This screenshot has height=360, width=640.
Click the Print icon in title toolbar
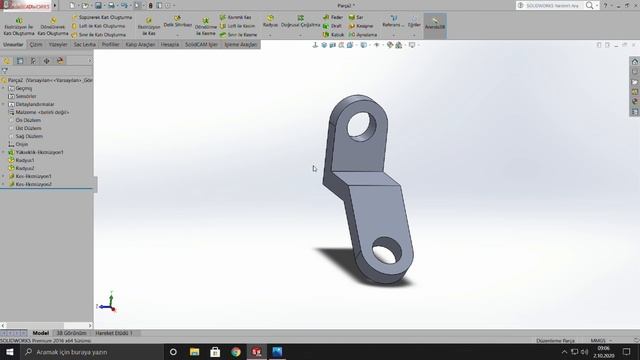coord(111,6)
